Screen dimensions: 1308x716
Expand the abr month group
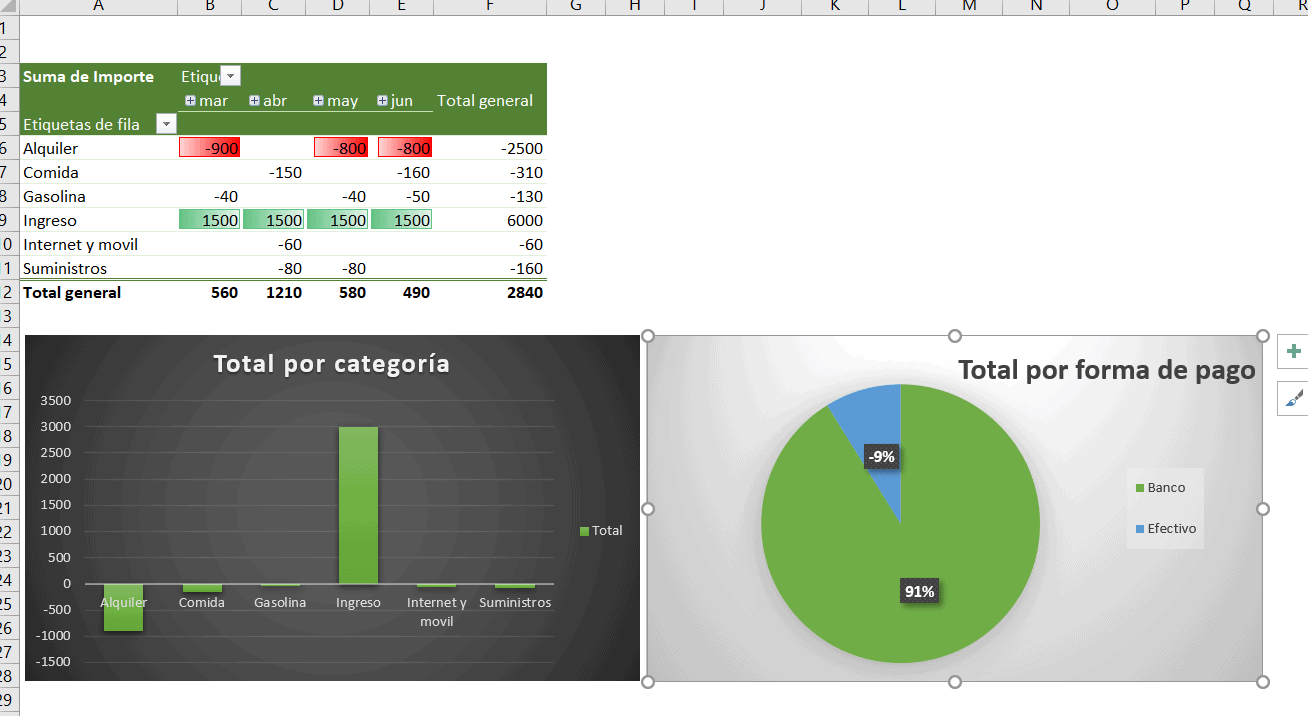tap(254, 100)
